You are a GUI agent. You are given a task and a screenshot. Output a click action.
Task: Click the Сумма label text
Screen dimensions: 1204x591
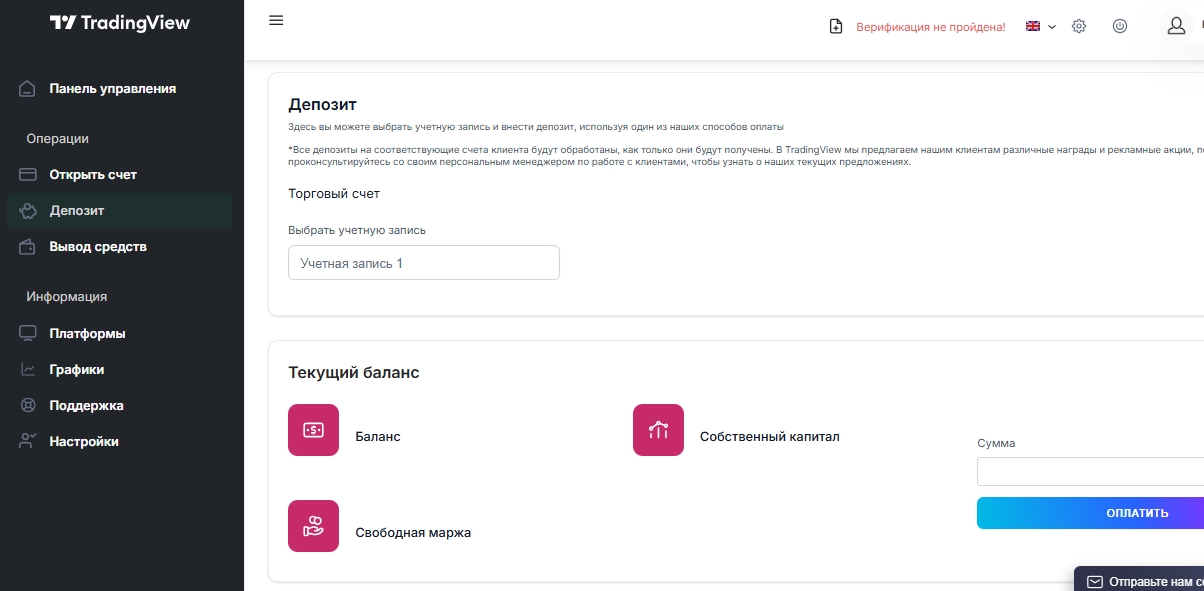point(996,443)
